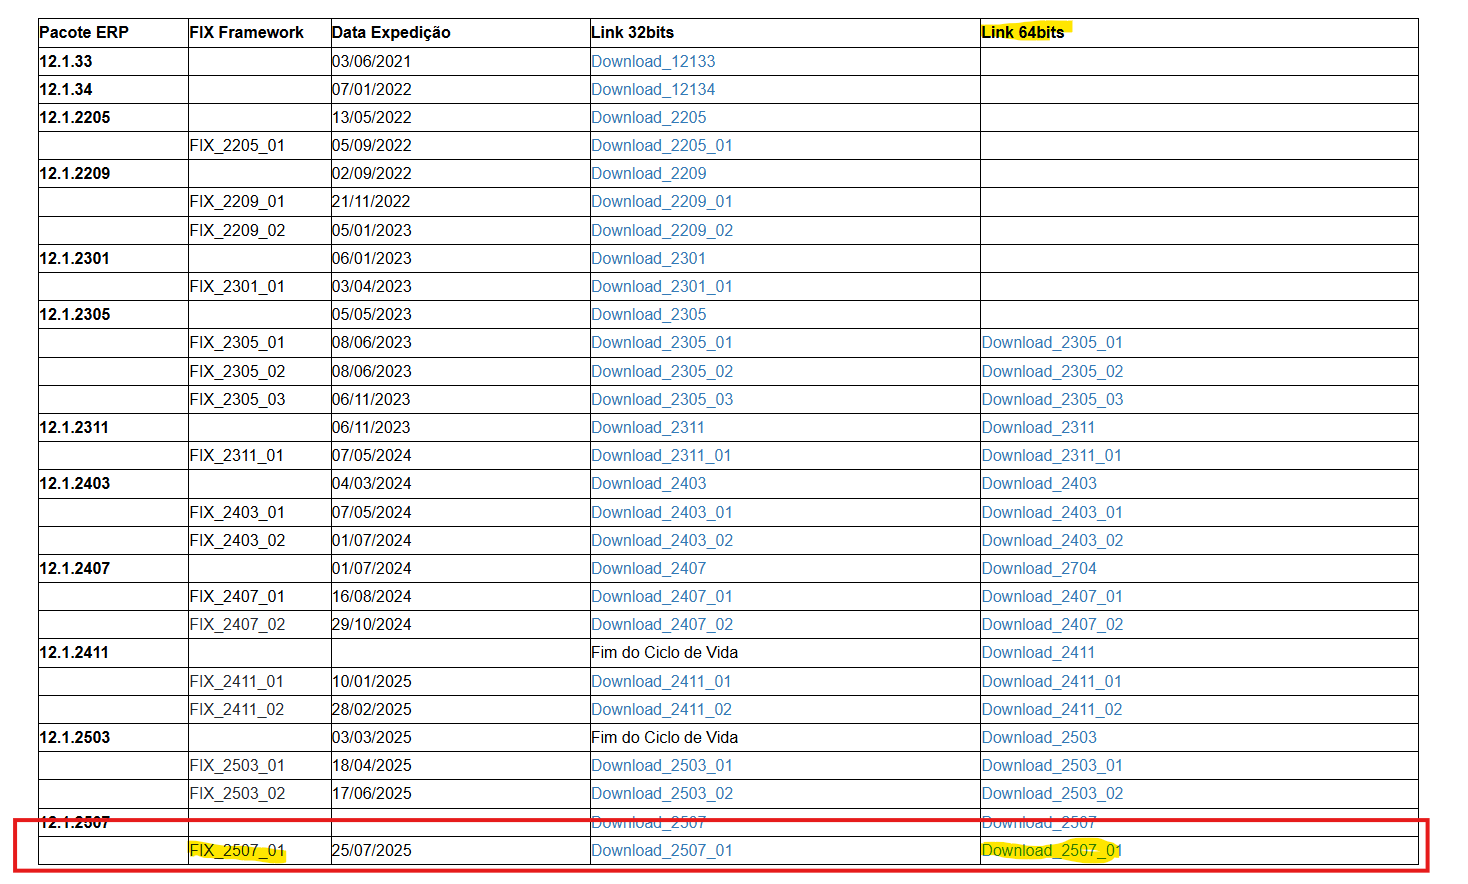Click the highlighted Link 64bits column header

click(x=1023, y=32)
